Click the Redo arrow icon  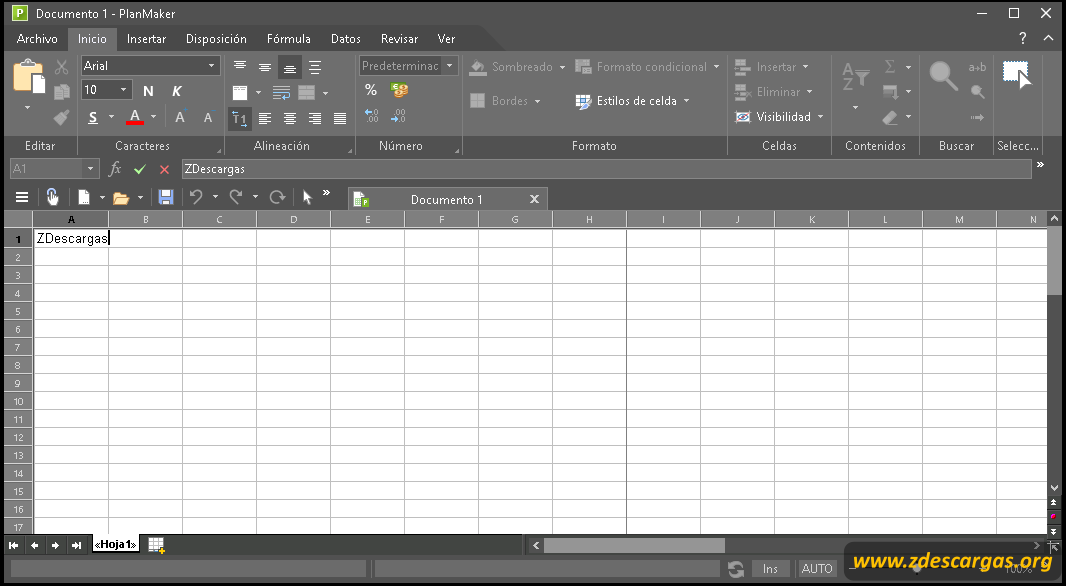(x=236, y=197)
